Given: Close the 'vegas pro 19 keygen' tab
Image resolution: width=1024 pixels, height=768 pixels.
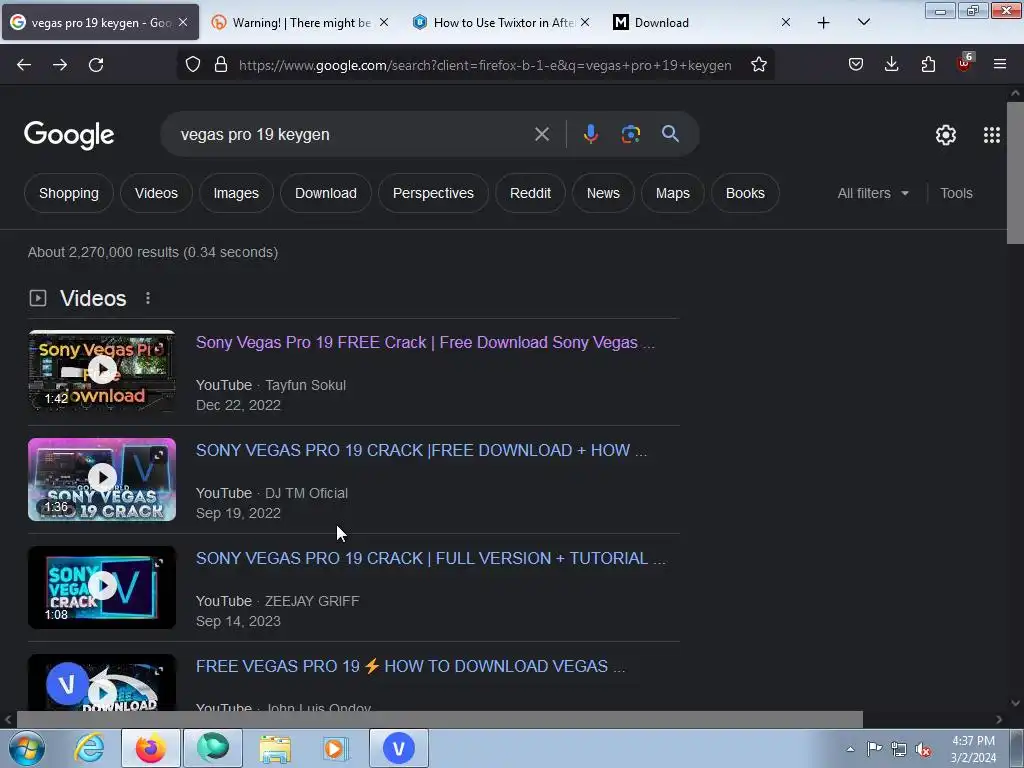Looking at the screenshot, I should (184, 23).
